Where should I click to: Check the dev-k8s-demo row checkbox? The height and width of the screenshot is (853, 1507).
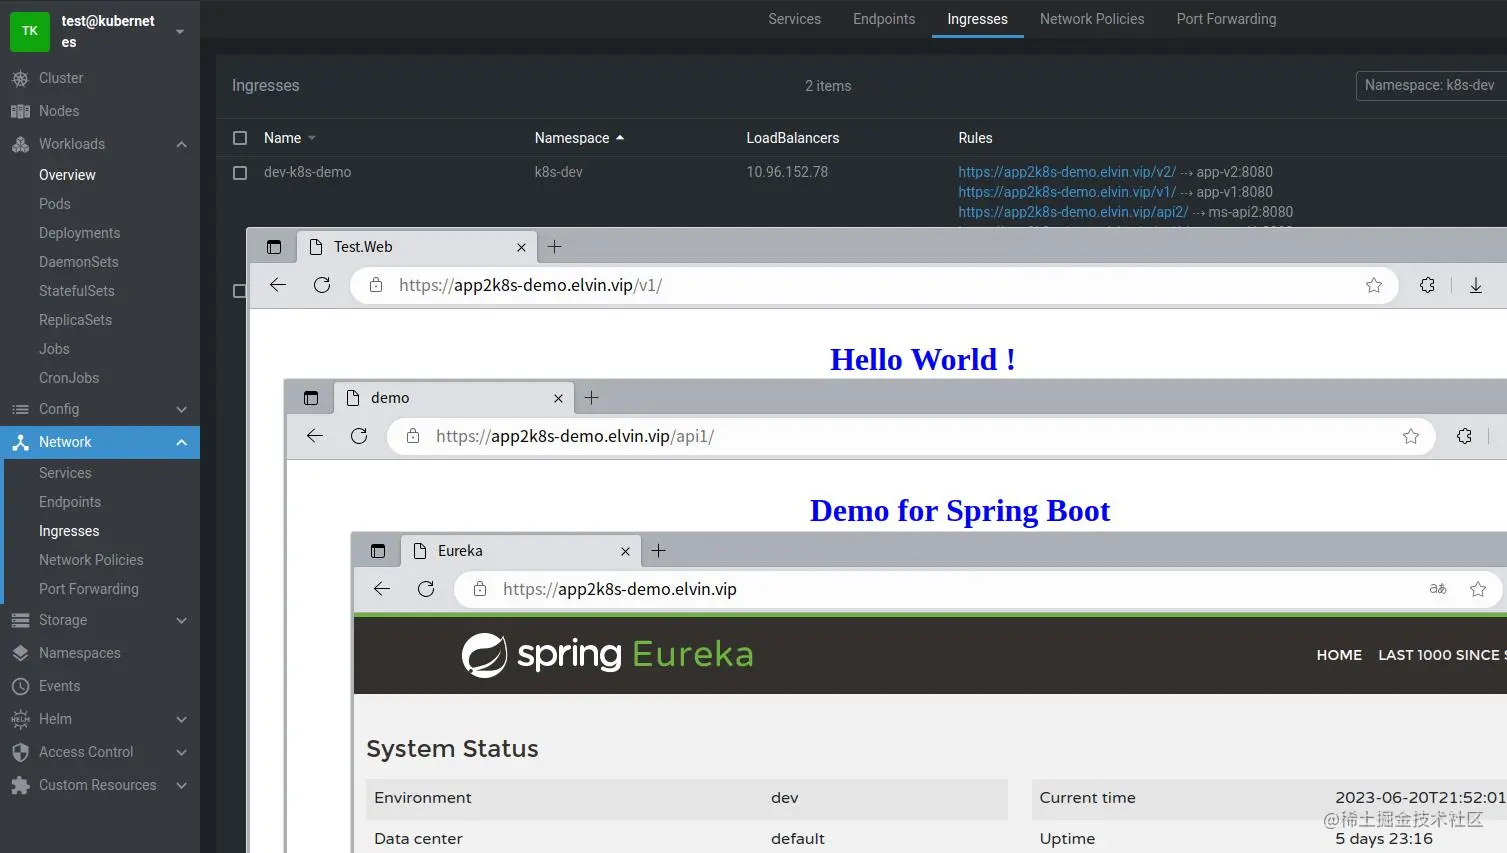coord(240,173)
